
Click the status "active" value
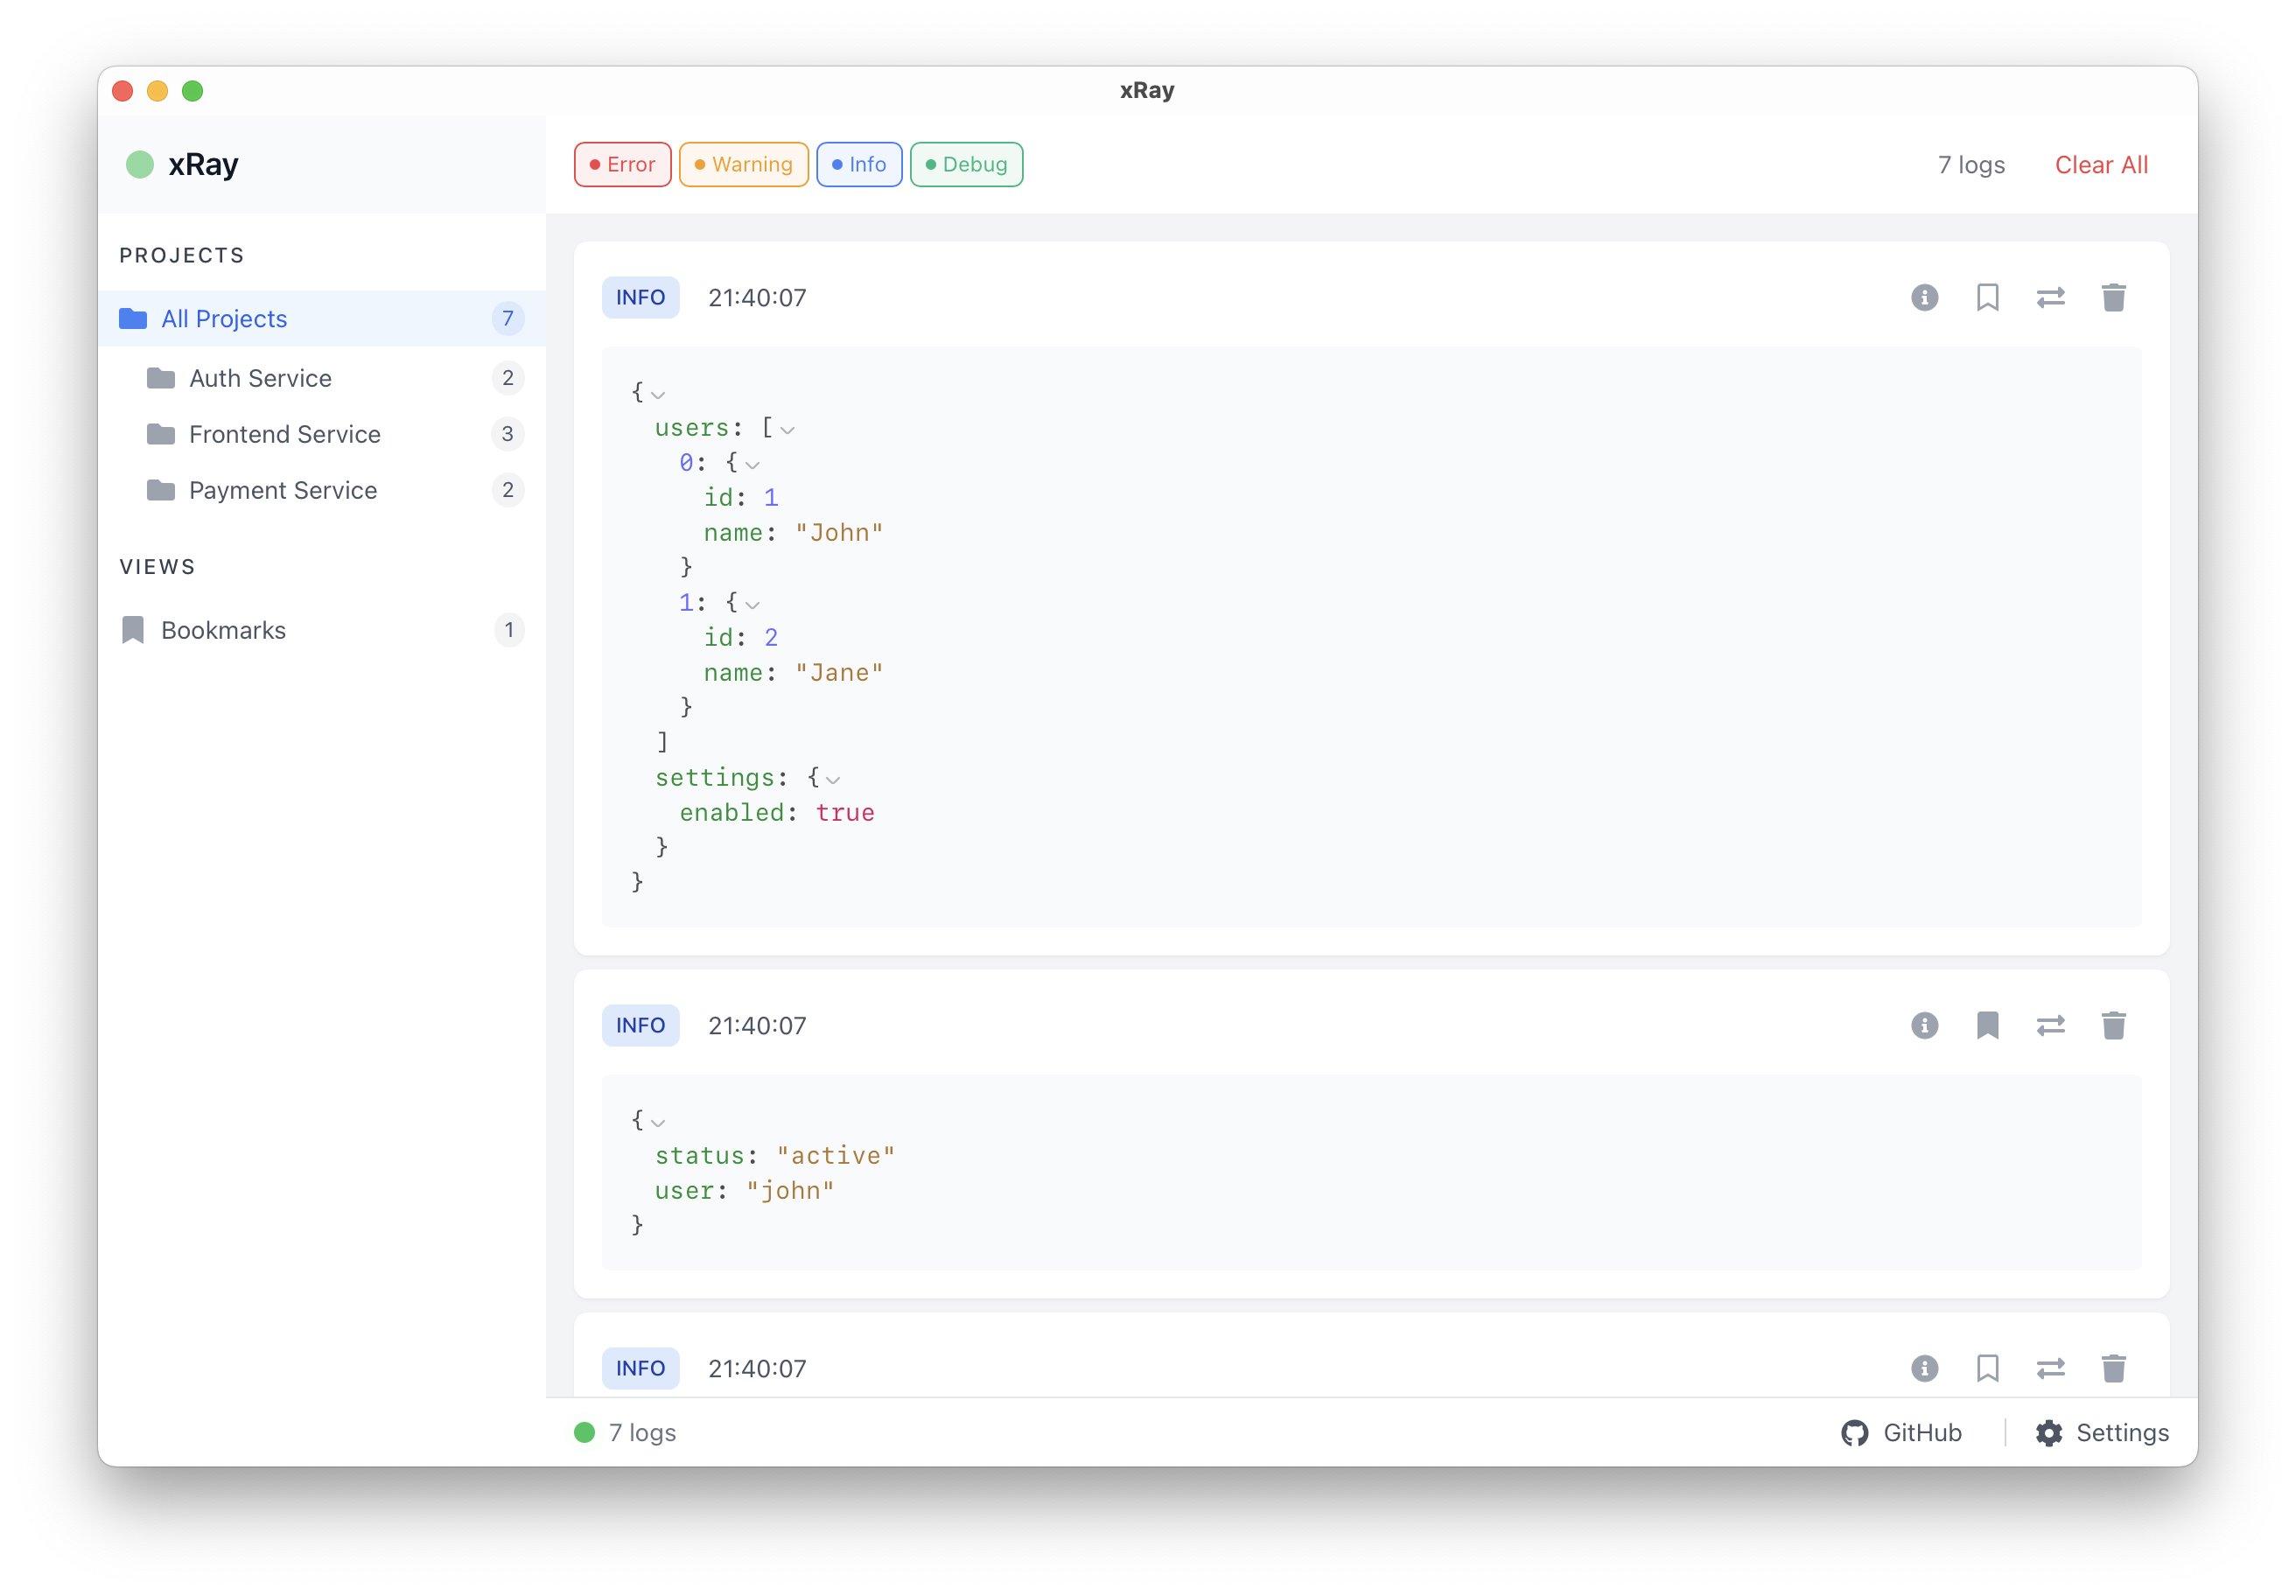pos(836,1156)
